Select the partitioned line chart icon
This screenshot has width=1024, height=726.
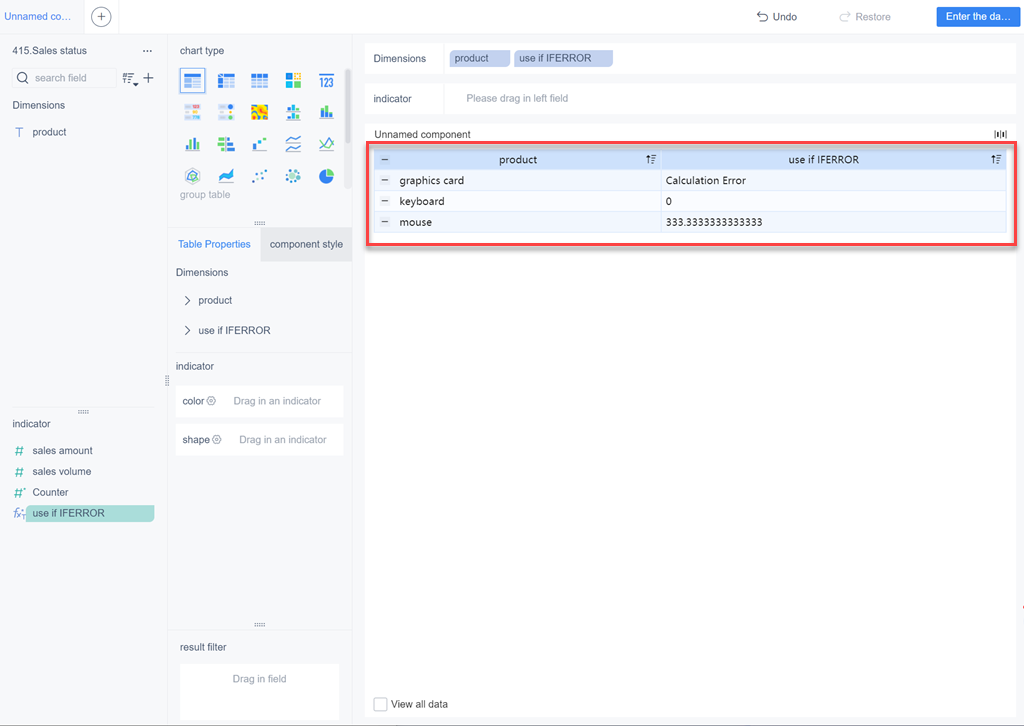[293, 144]
